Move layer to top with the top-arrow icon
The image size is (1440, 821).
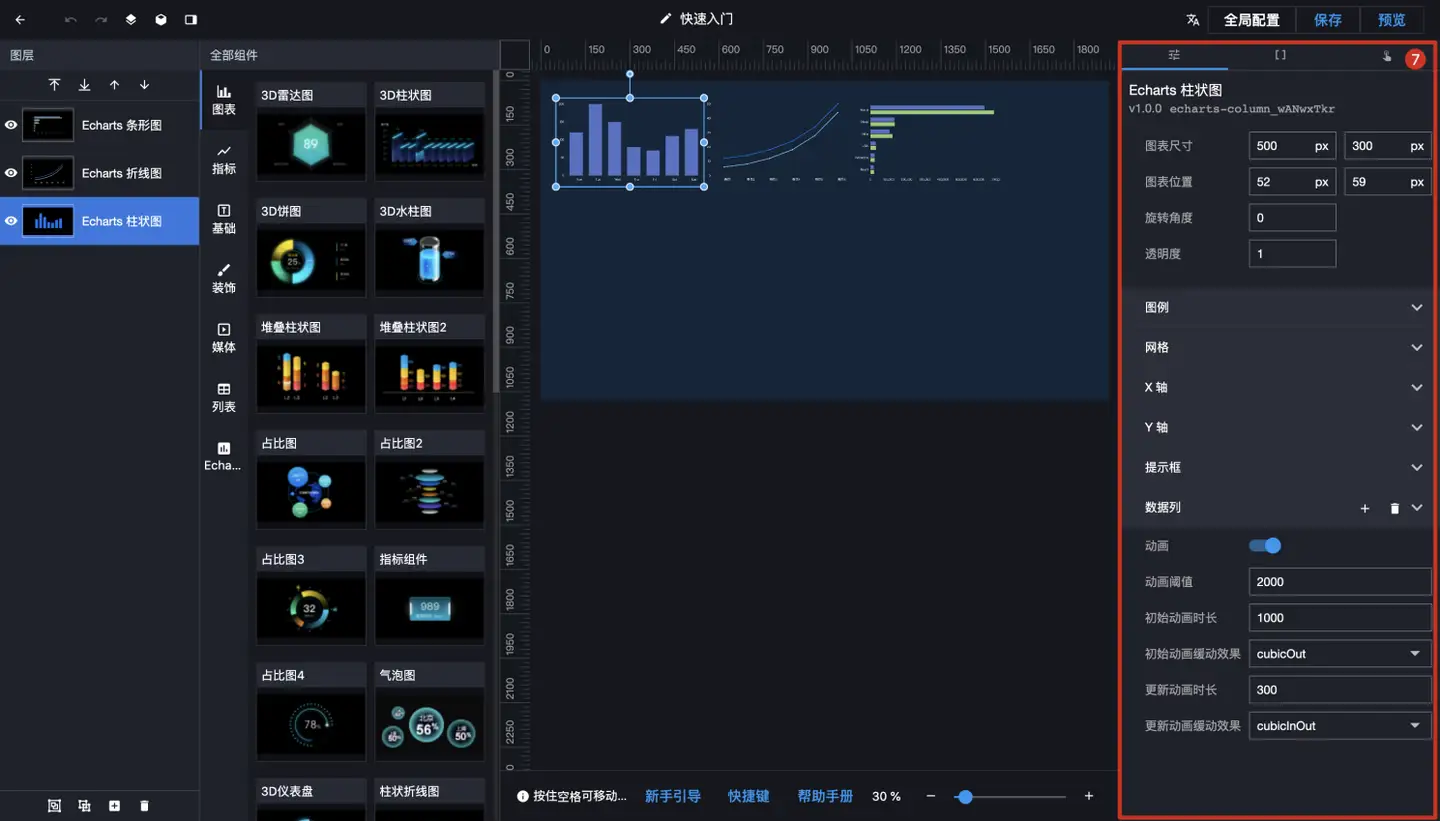coord(54,85)
